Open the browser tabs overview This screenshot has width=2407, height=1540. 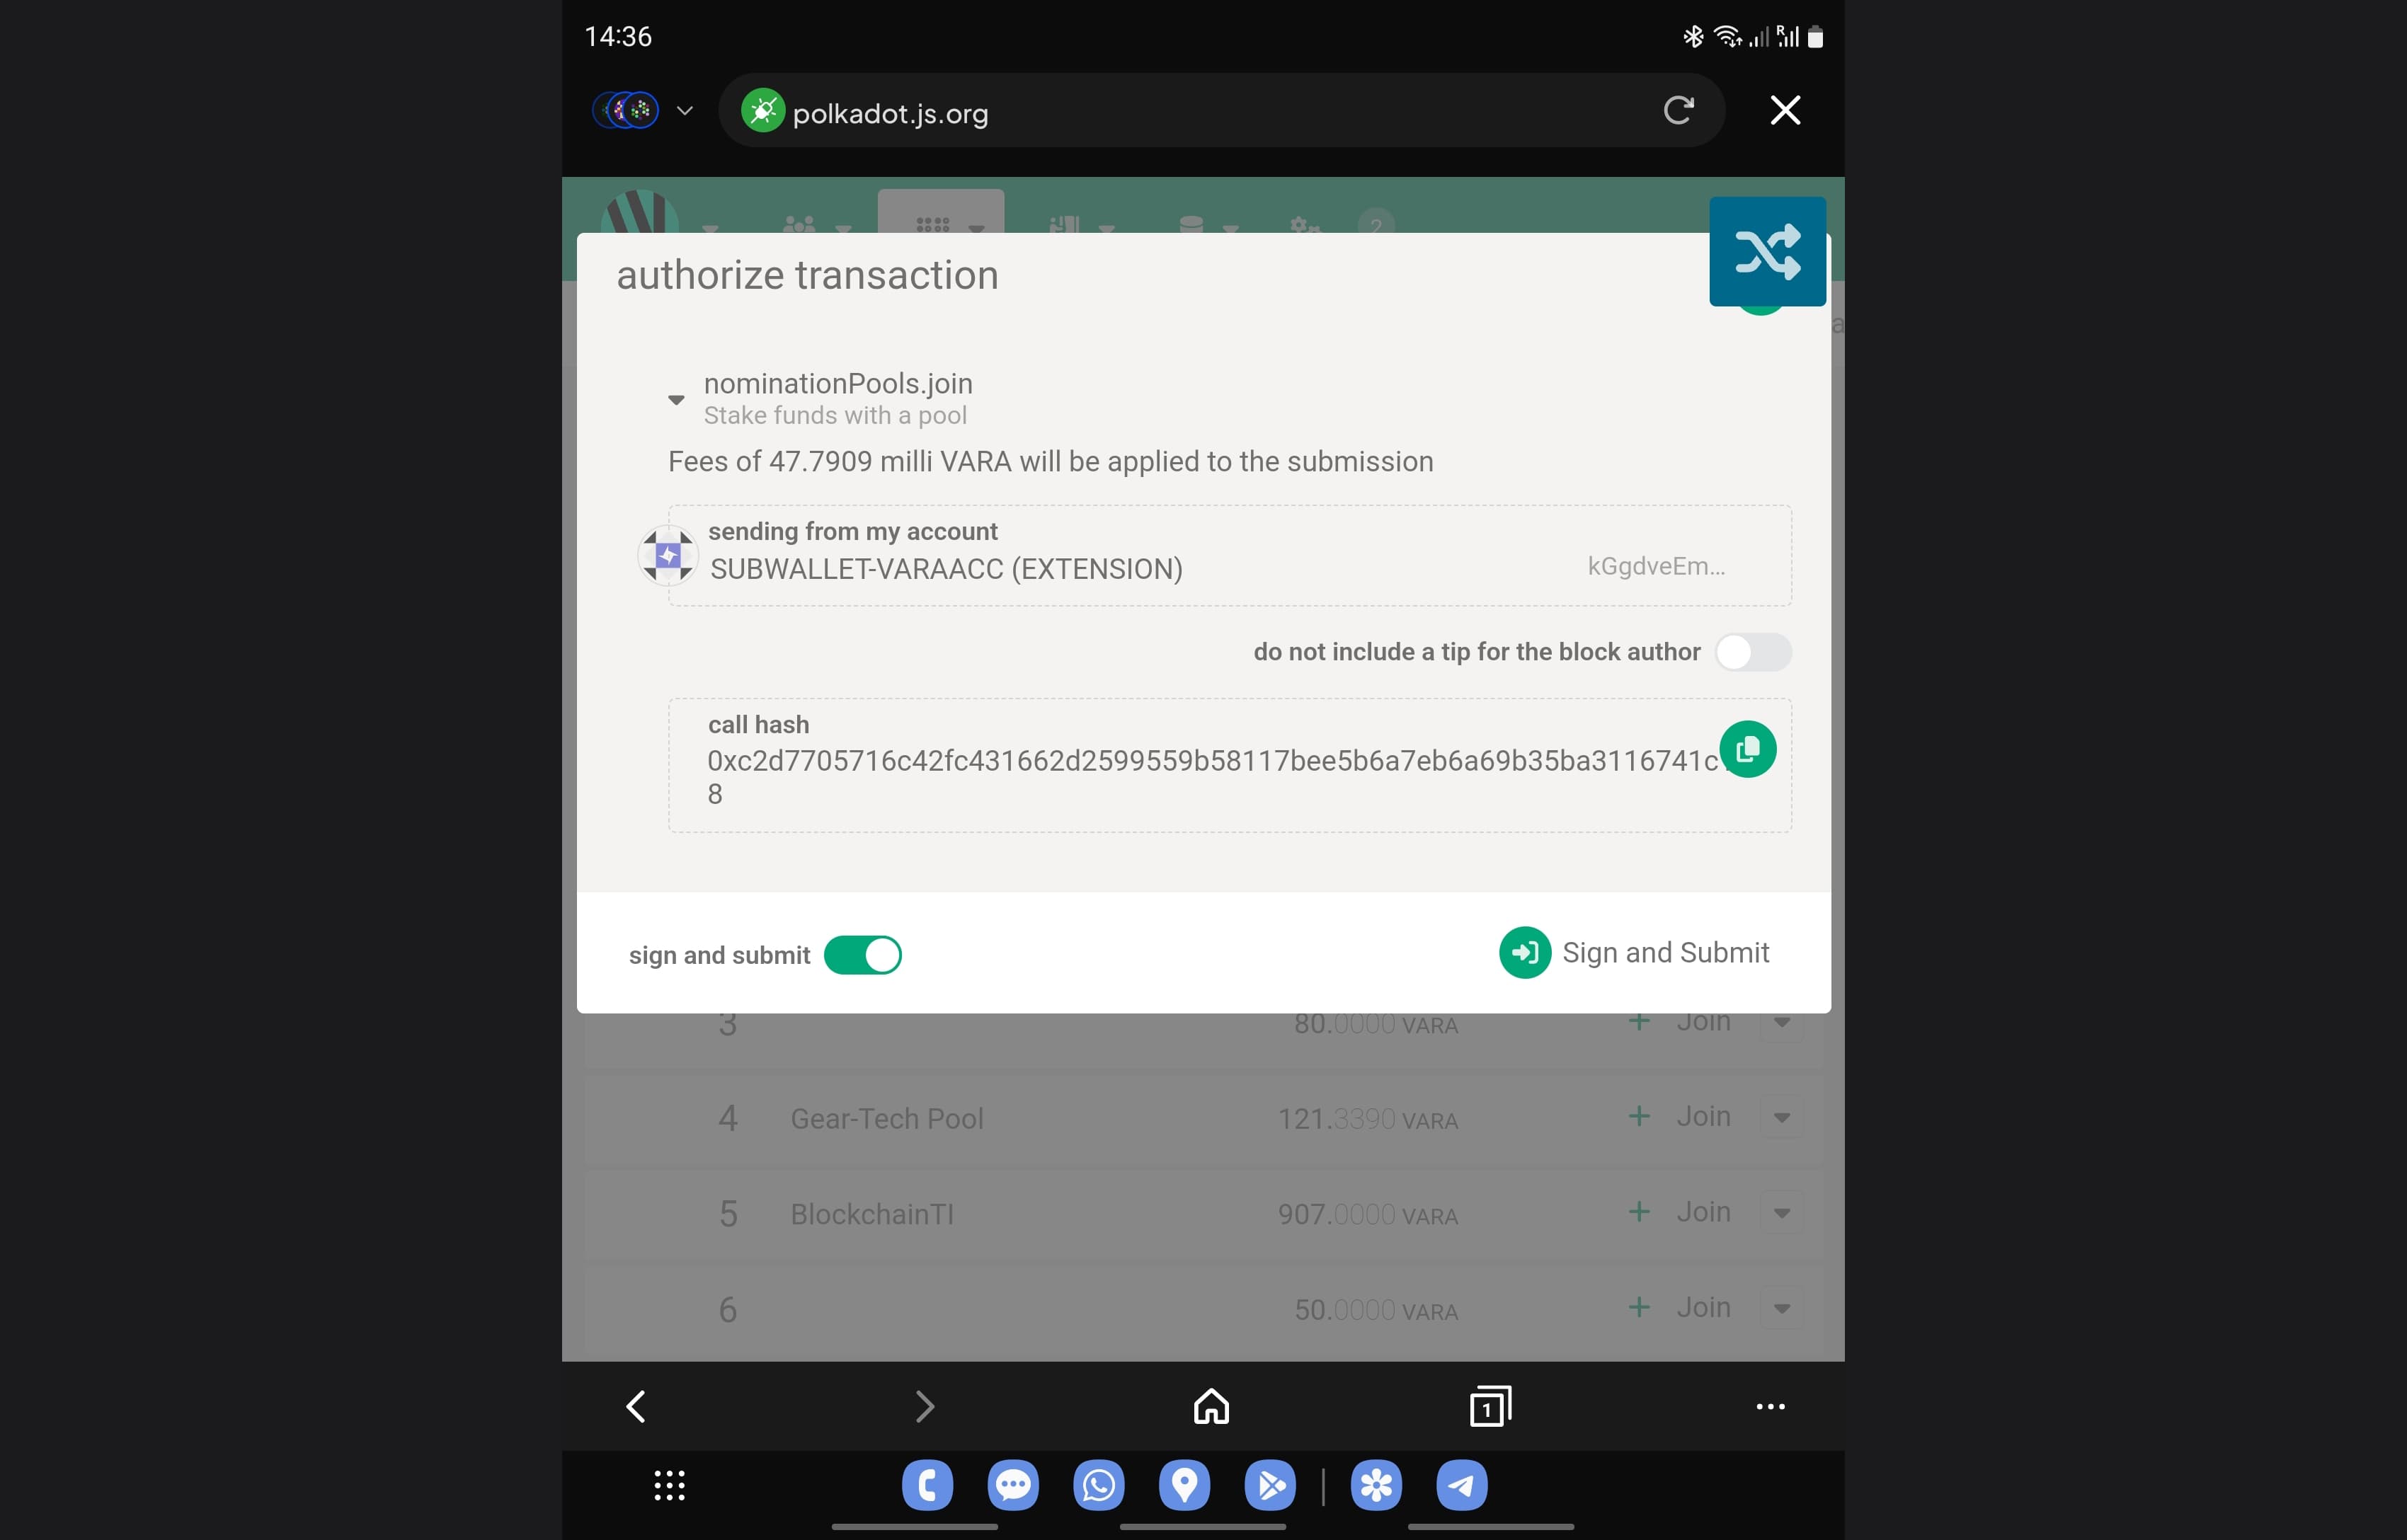pos(1489,1406)
